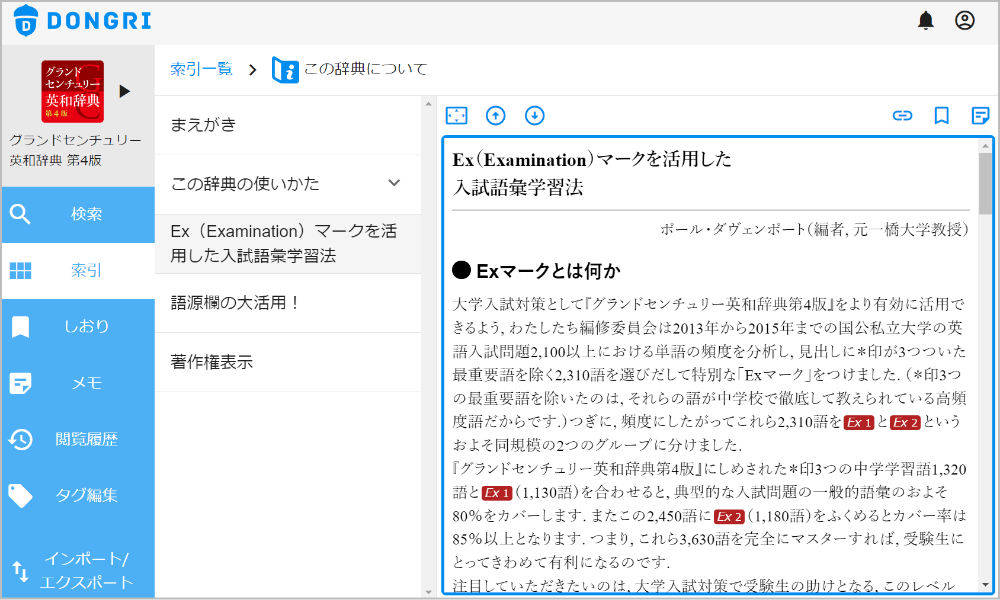Screen dimensions: 1000x600
Task: Toggle fullscreen view of the article
Action: coord(457,115)
